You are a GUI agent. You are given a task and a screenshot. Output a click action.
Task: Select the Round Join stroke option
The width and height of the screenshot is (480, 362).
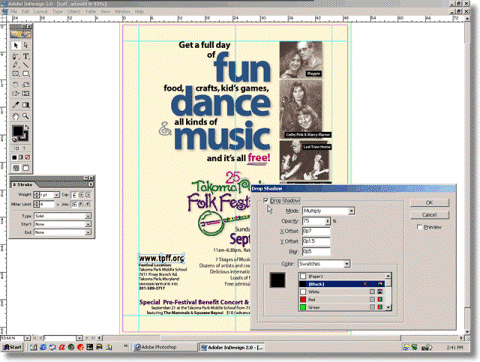[81, 204]
